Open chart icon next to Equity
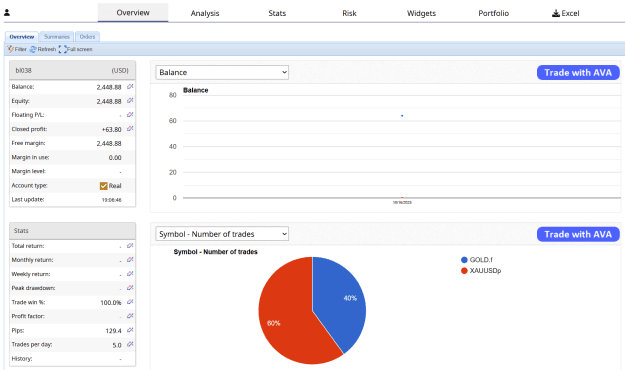This screenshot has height=370, width=625. 130,100
